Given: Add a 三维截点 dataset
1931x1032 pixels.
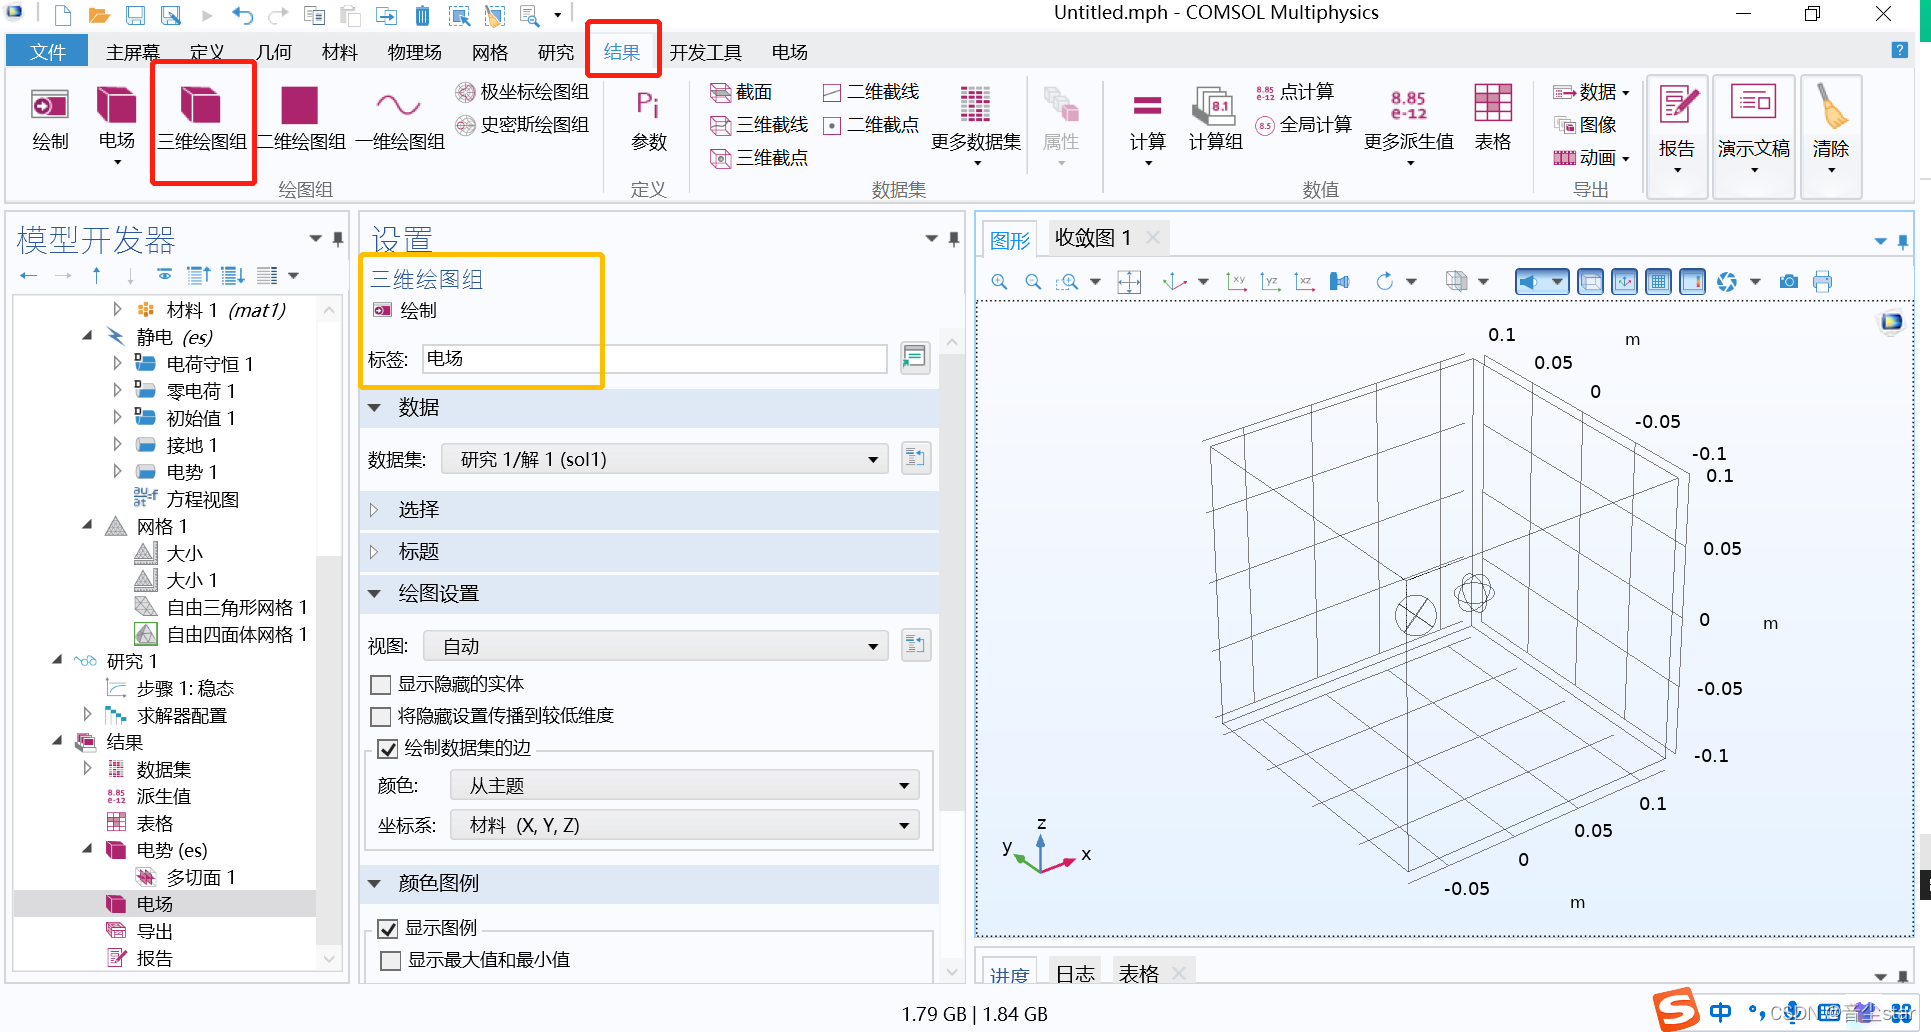Looking at the screenshot, I should (759, 158).
